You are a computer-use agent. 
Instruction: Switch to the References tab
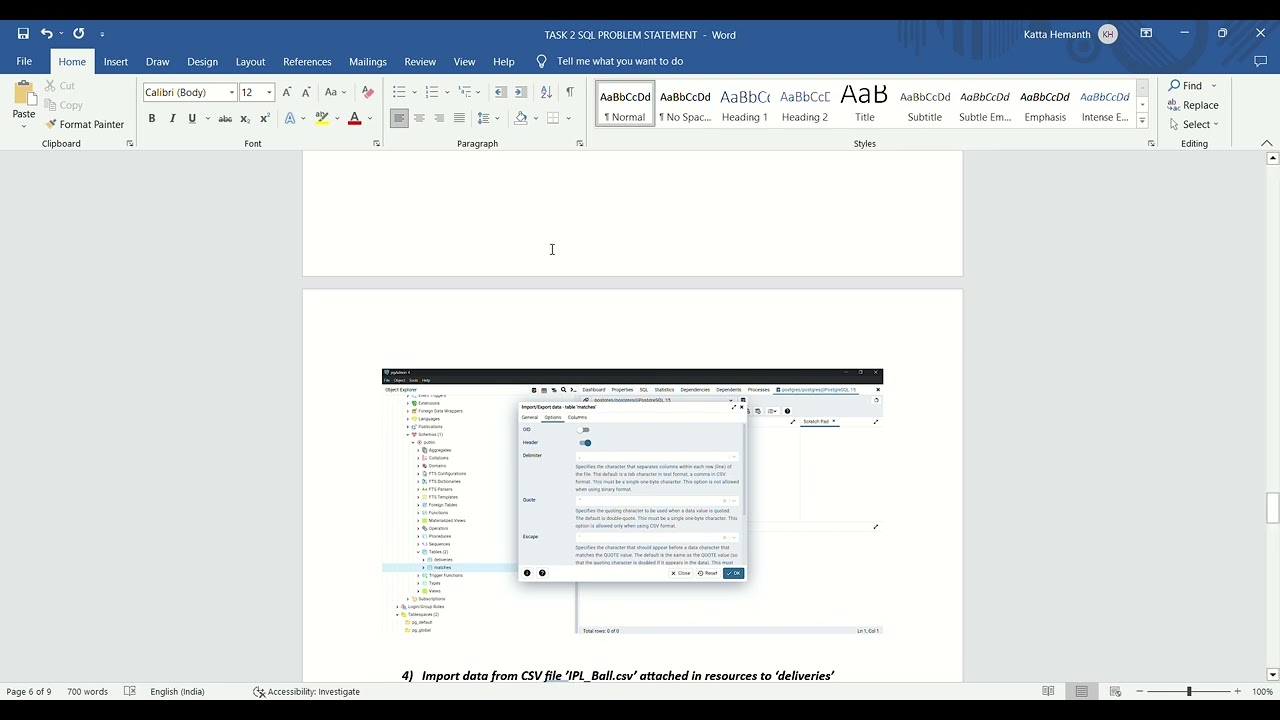[307, 61]
